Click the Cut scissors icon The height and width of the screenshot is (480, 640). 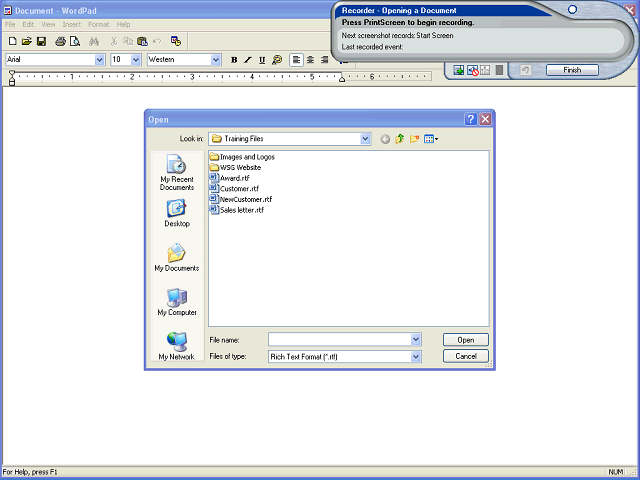click(114, 41)
